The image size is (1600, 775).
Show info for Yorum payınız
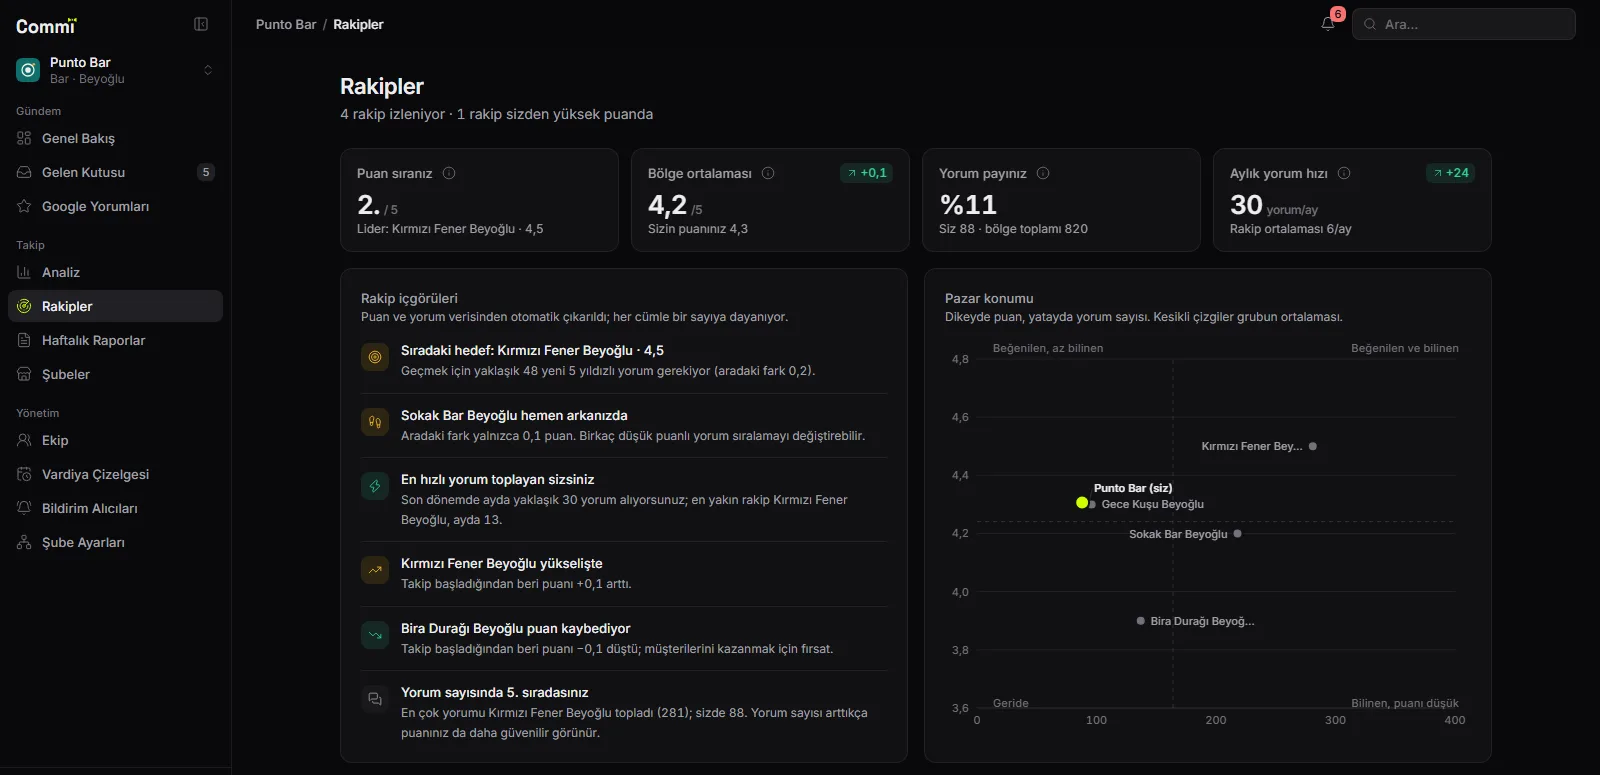coord(1043,173)
